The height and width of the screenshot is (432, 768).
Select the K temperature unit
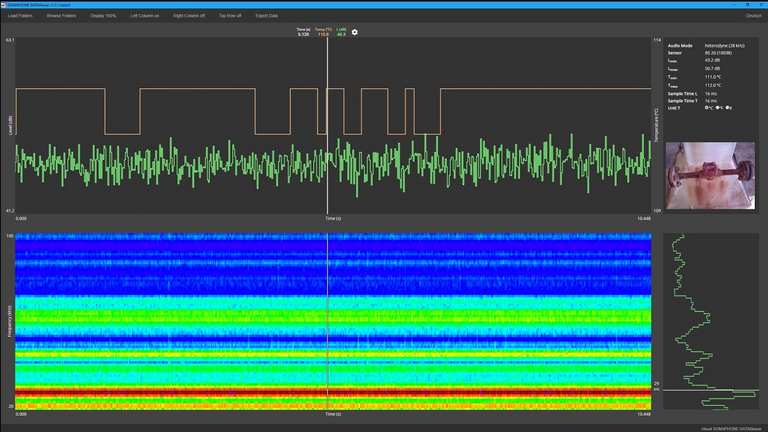pos(728,107)
